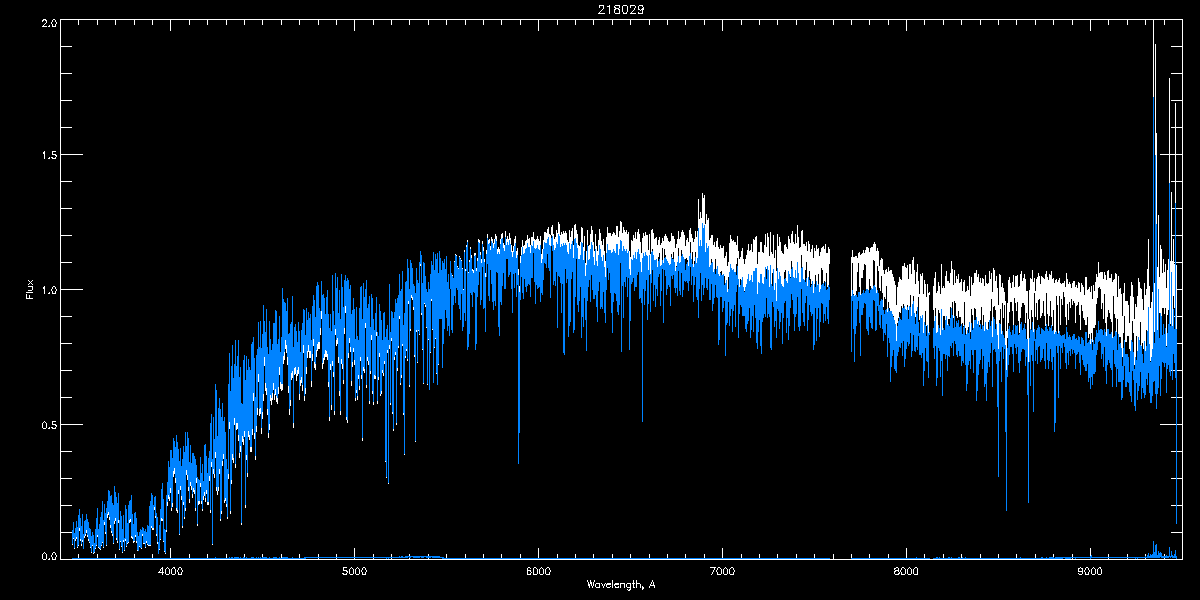Screen dimensions: 1200x600
Task: Click the y-axis tick label 0.5
Action: coord(48,424)
